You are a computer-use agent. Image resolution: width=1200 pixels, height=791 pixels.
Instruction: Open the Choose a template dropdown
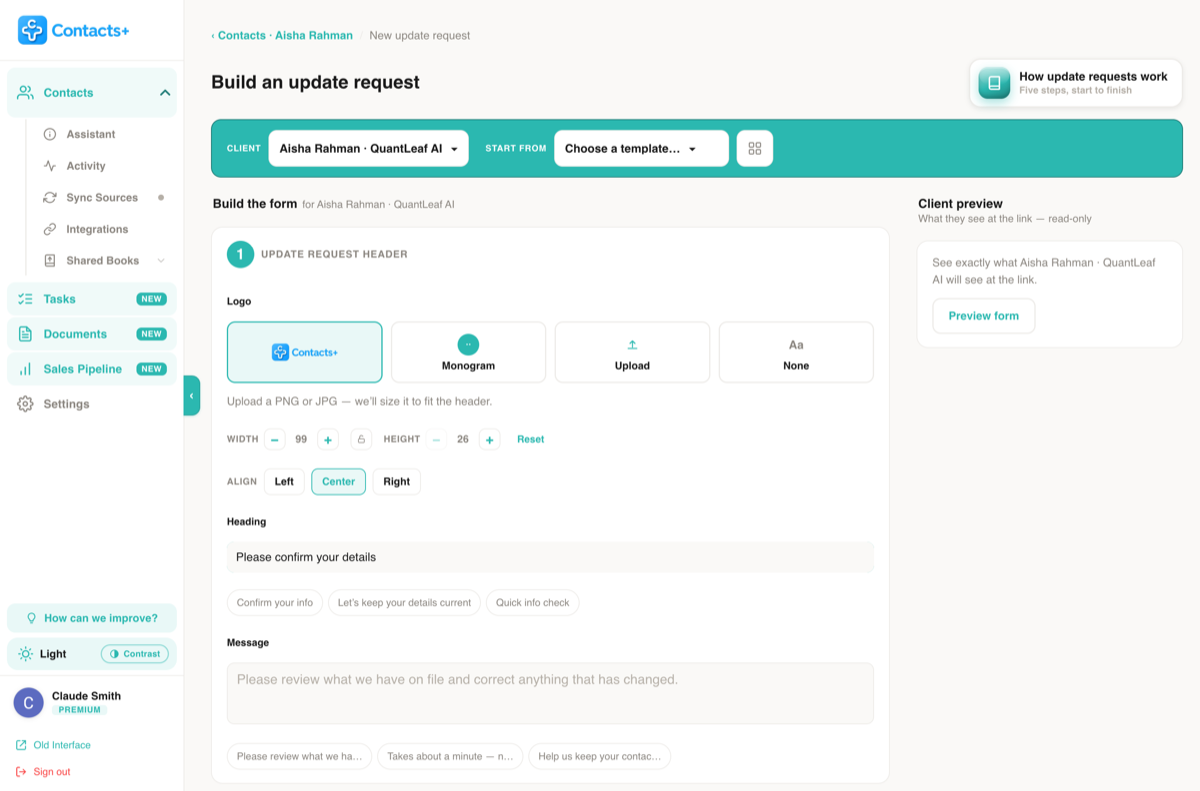coord(641,148)
